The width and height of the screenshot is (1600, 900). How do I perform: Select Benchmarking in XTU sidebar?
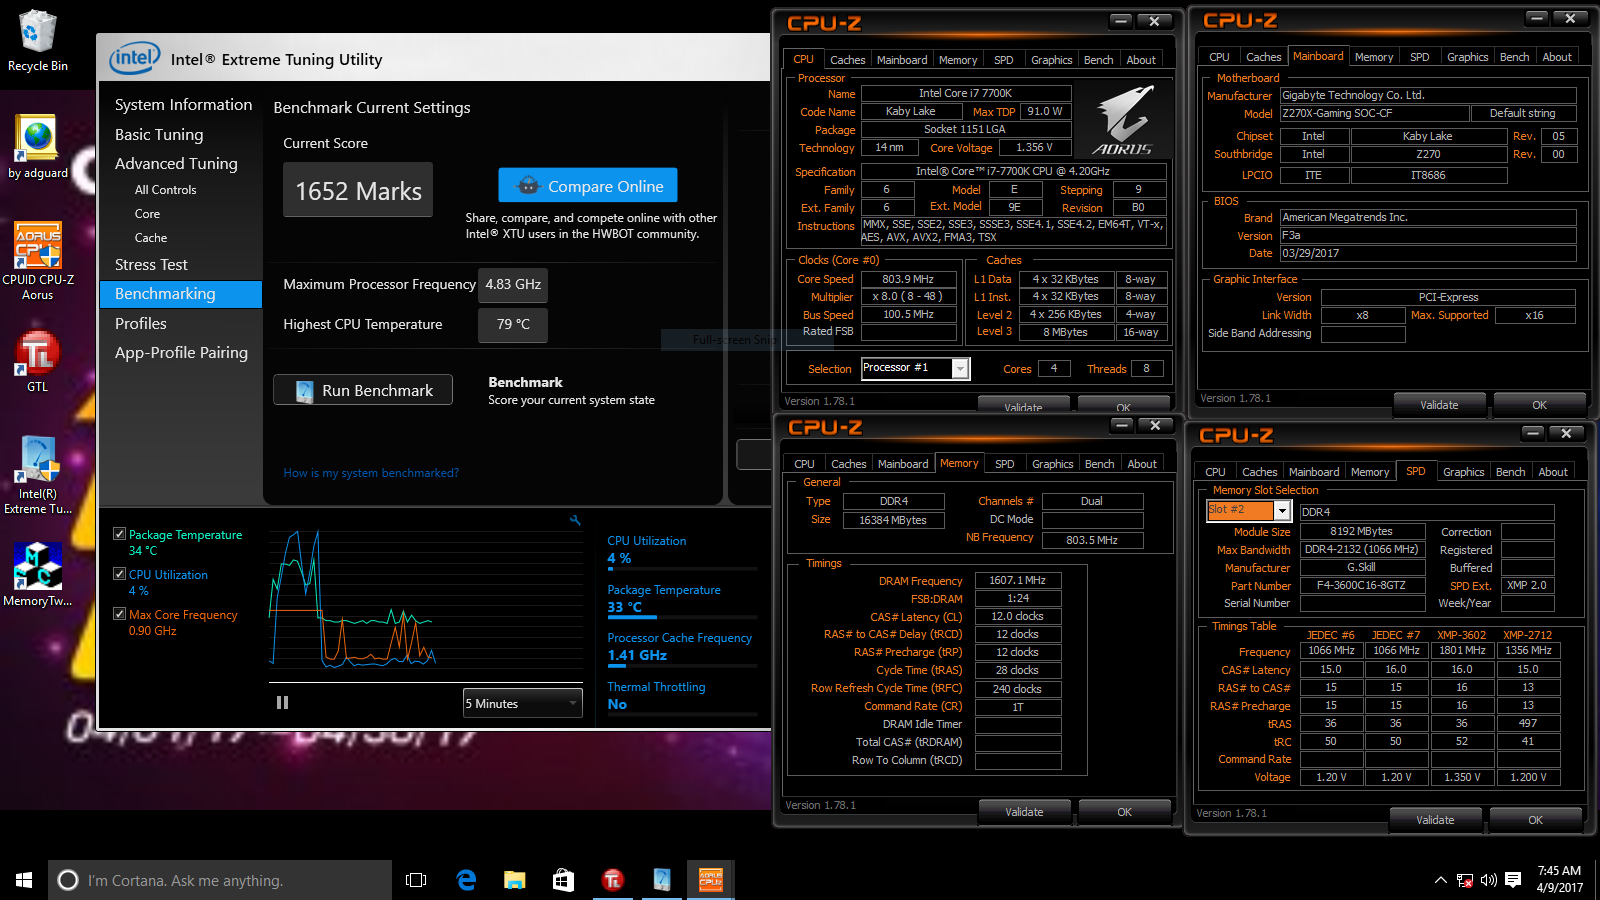click(181, 294)
